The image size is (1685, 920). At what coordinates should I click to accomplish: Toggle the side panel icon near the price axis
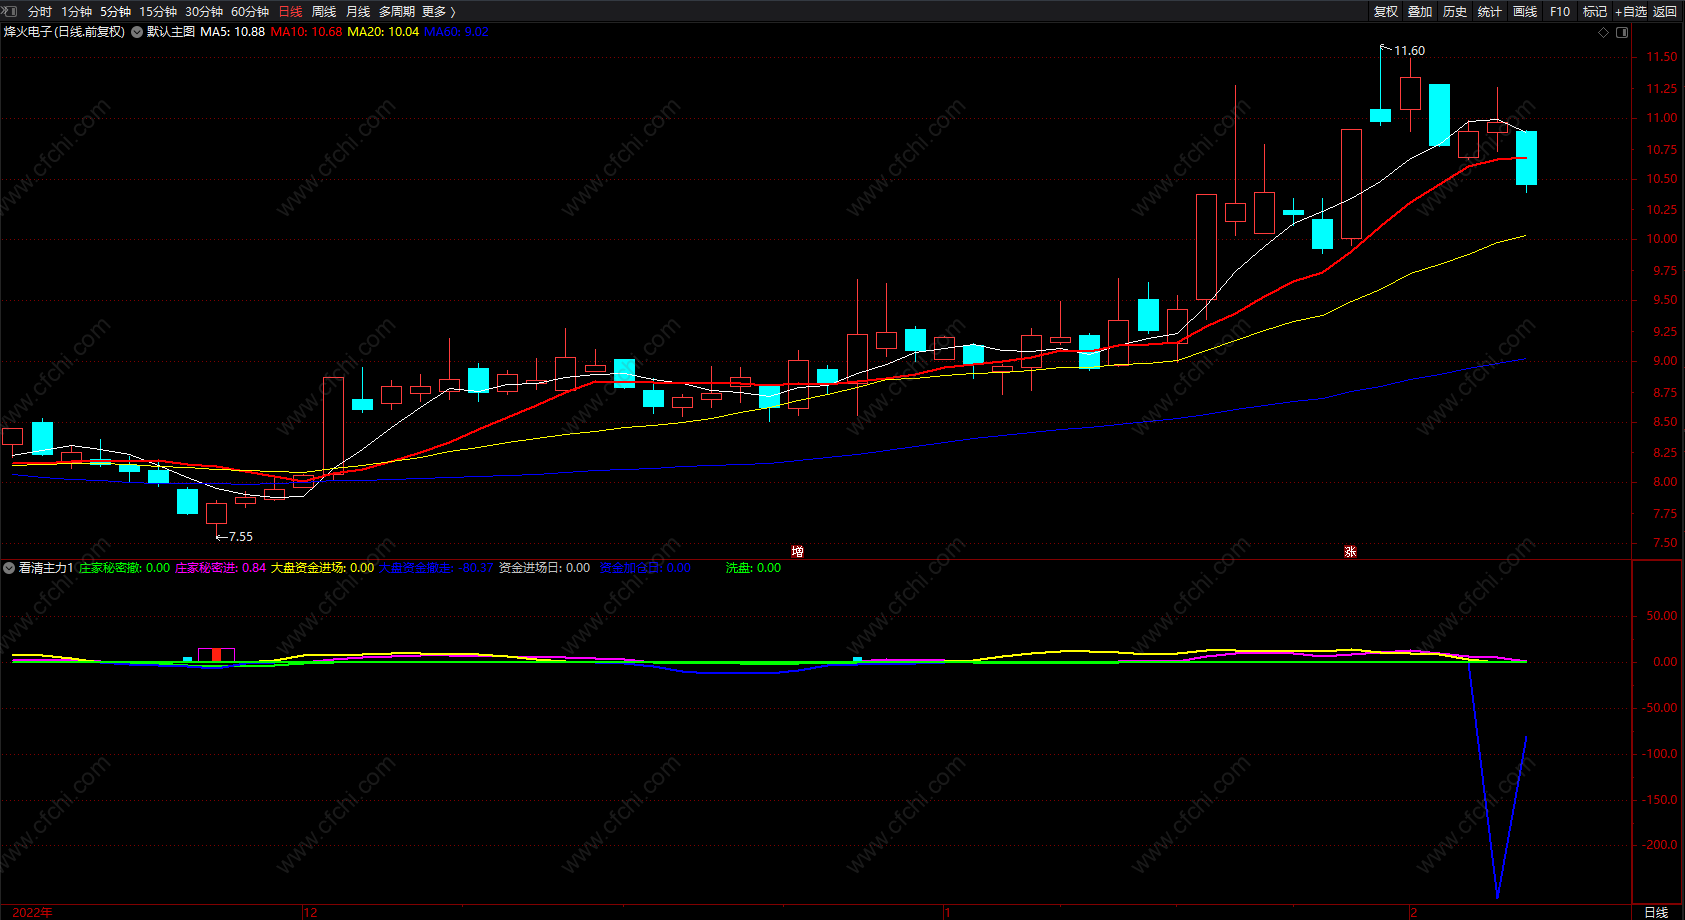click(1622, 32)
